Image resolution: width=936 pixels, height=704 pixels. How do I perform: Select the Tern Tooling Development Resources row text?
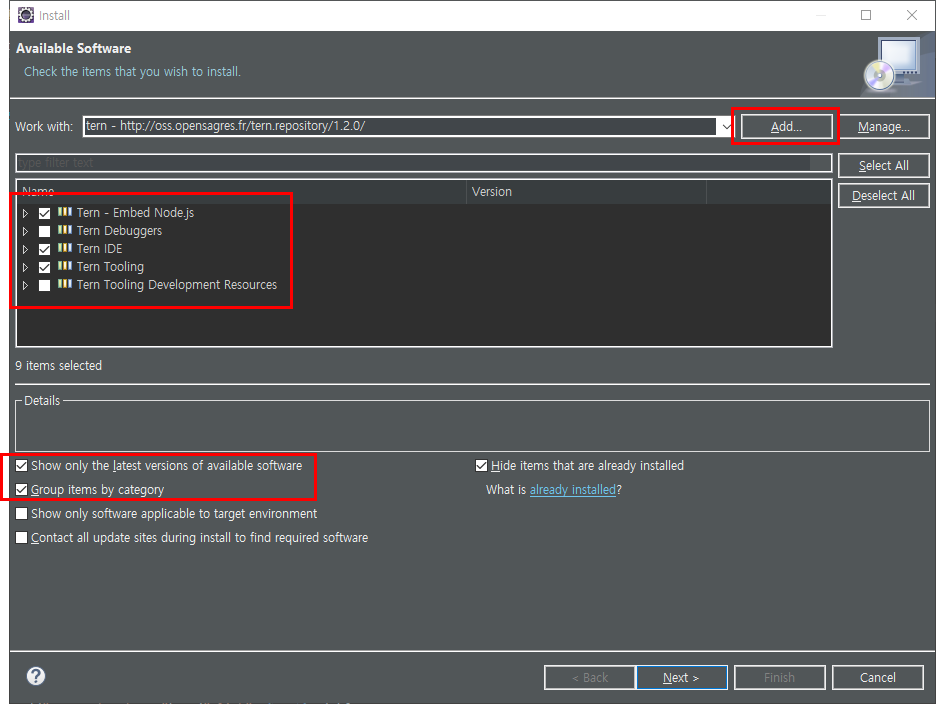tap(177, 285)
